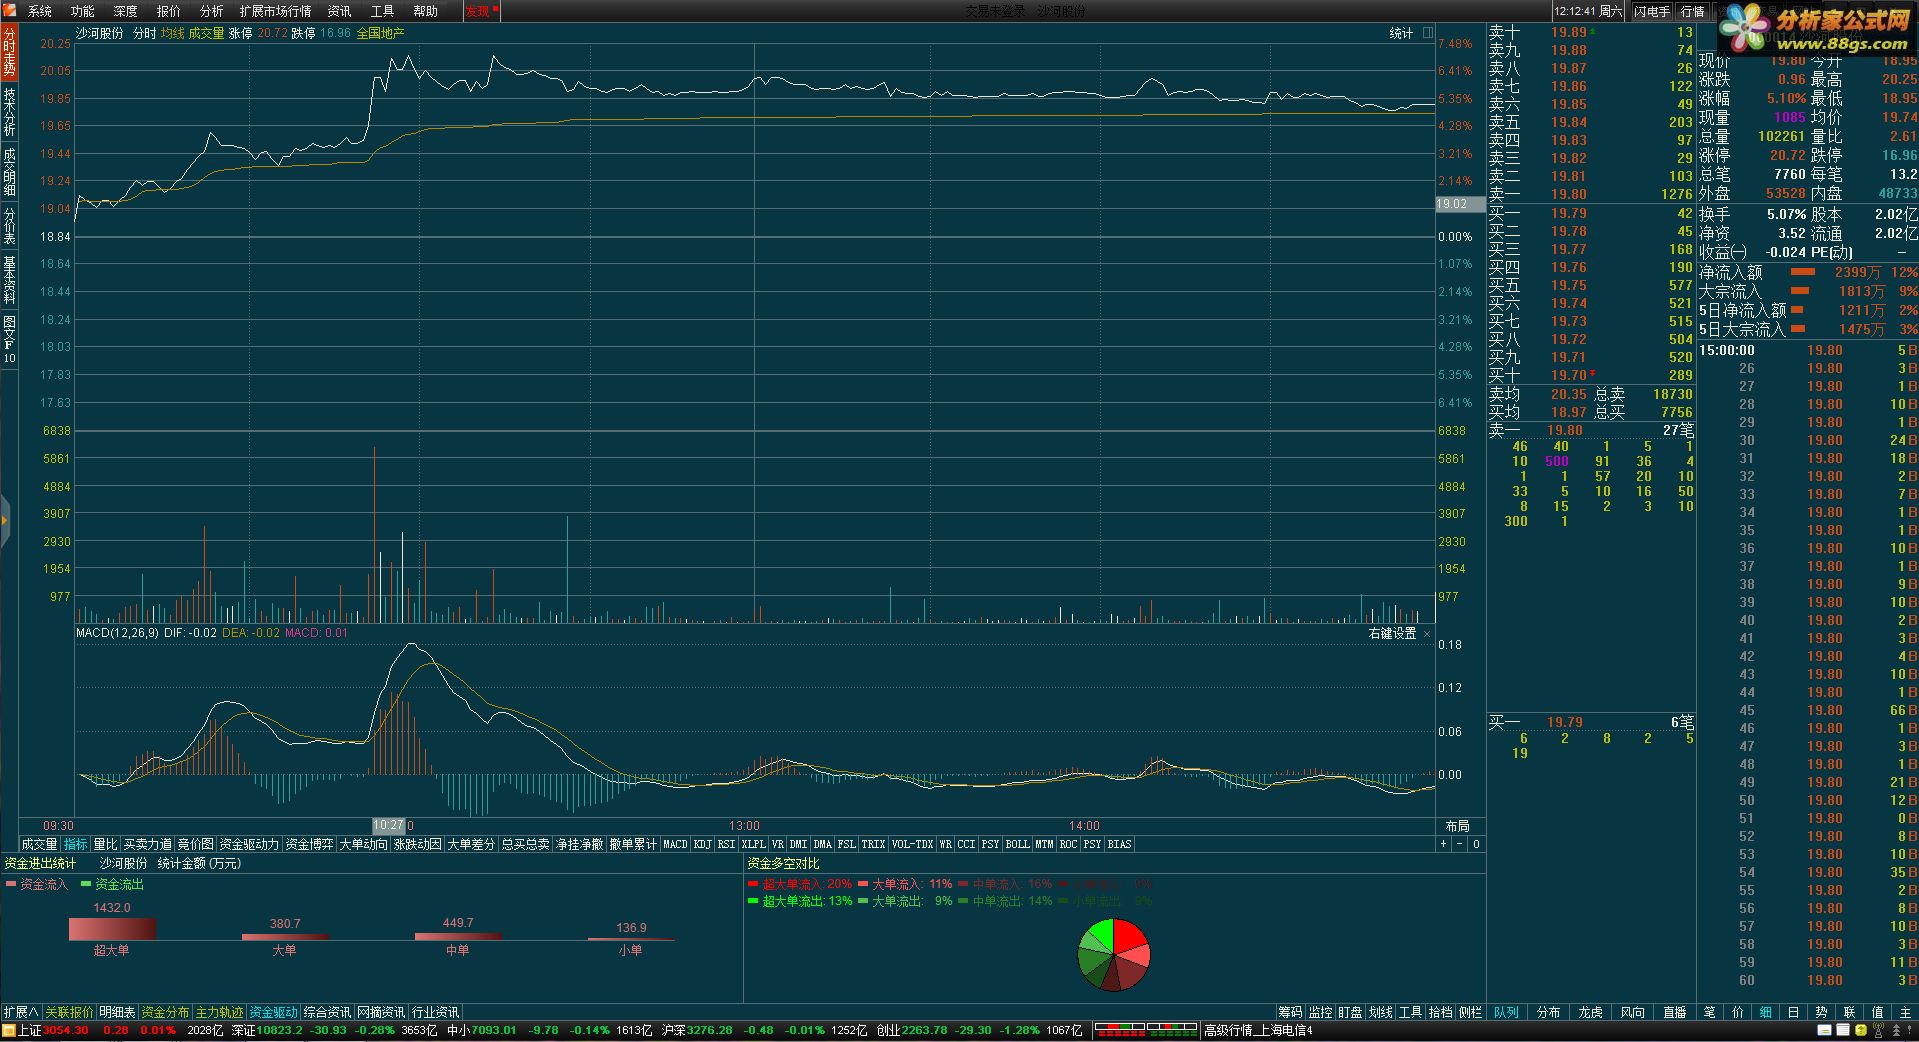
Task: Click the 超大单 inflow bar 1432.0
Action: 112,929
